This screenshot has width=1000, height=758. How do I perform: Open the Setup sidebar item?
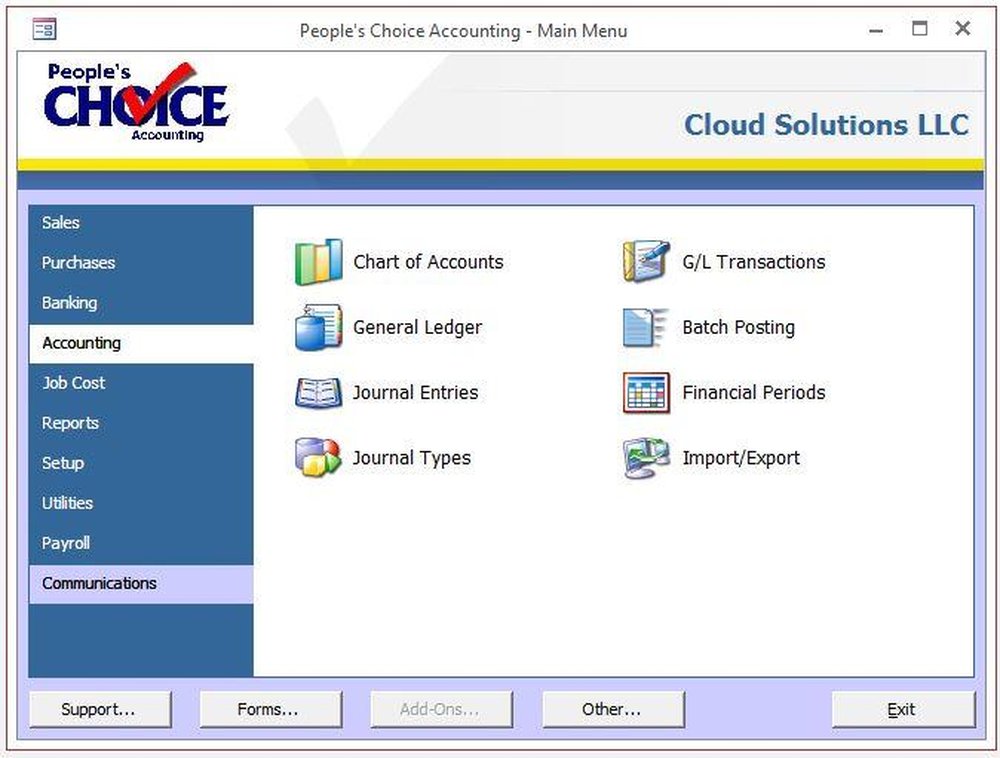point(62,462)
